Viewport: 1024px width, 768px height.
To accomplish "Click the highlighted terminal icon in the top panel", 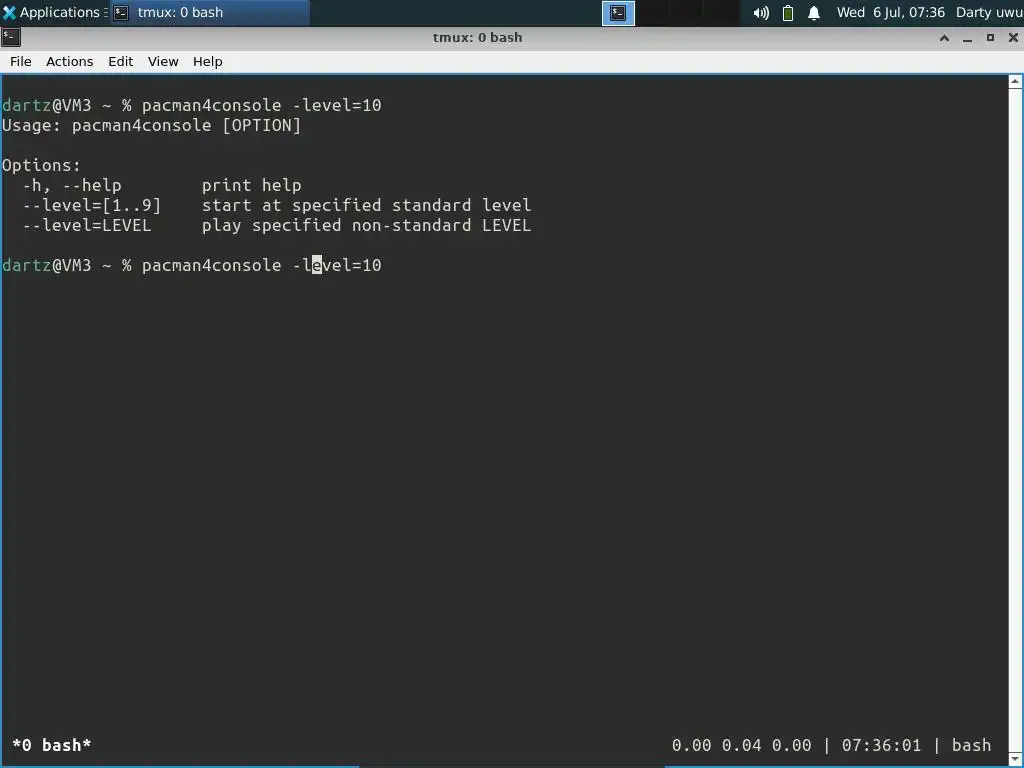I will [x=618, y=13].
